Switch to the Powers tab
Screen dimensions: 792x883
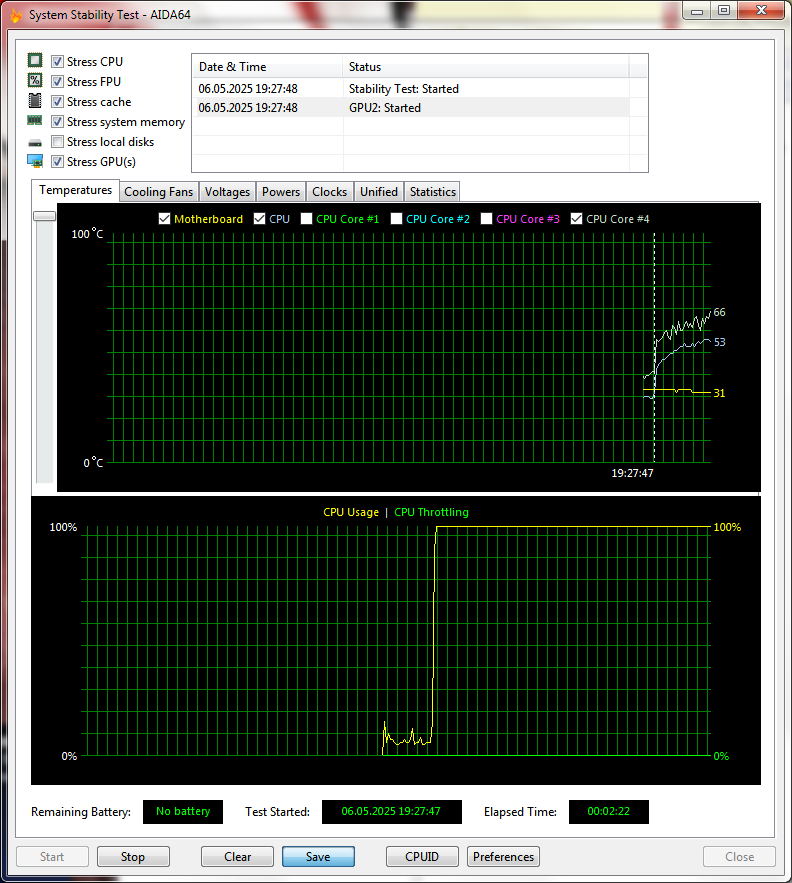(x=281, y=192)
